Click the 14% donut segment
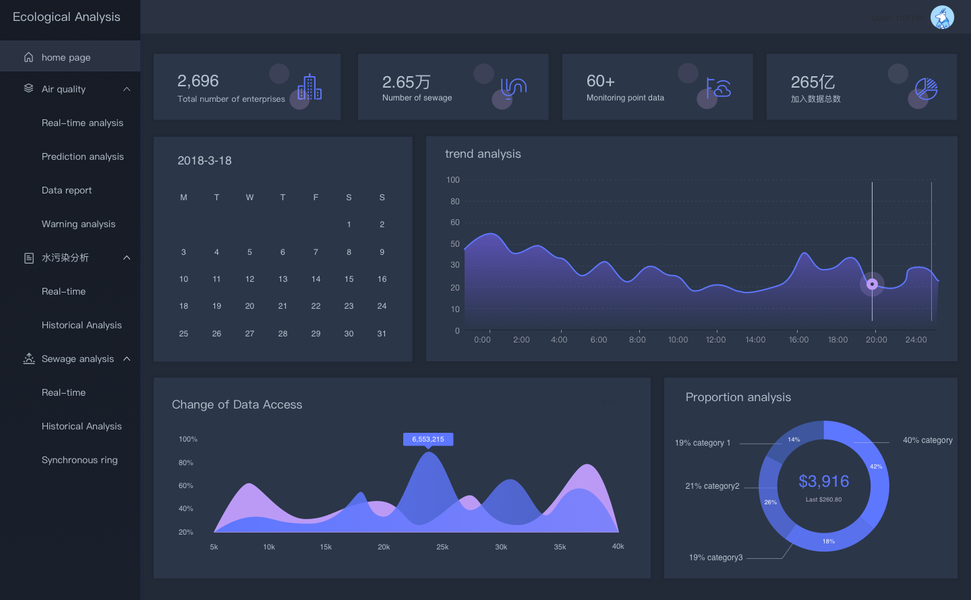The height and width of the screenshot is (600, 971). pos(794,440)
